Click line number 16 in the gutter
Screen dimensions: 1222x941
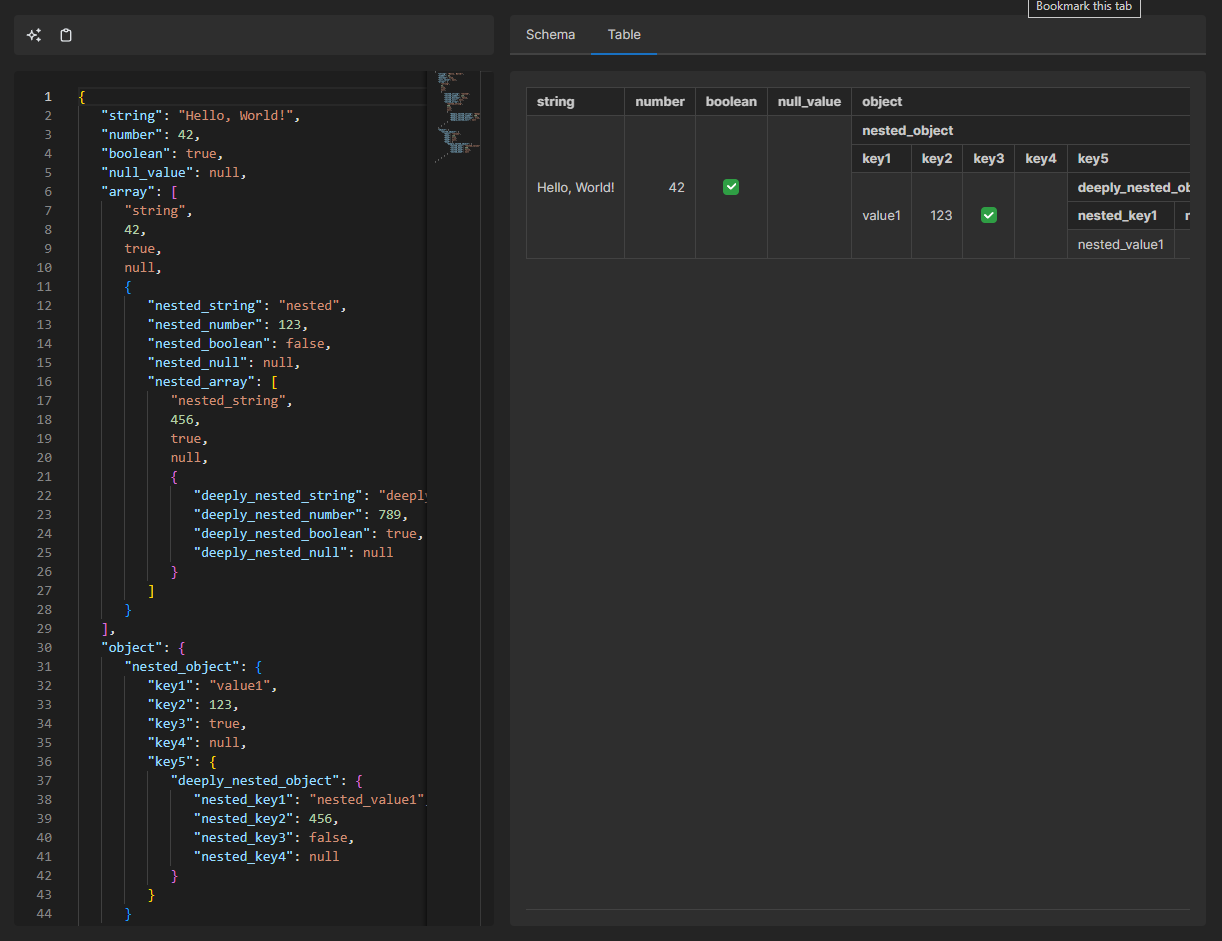(46, 381)
